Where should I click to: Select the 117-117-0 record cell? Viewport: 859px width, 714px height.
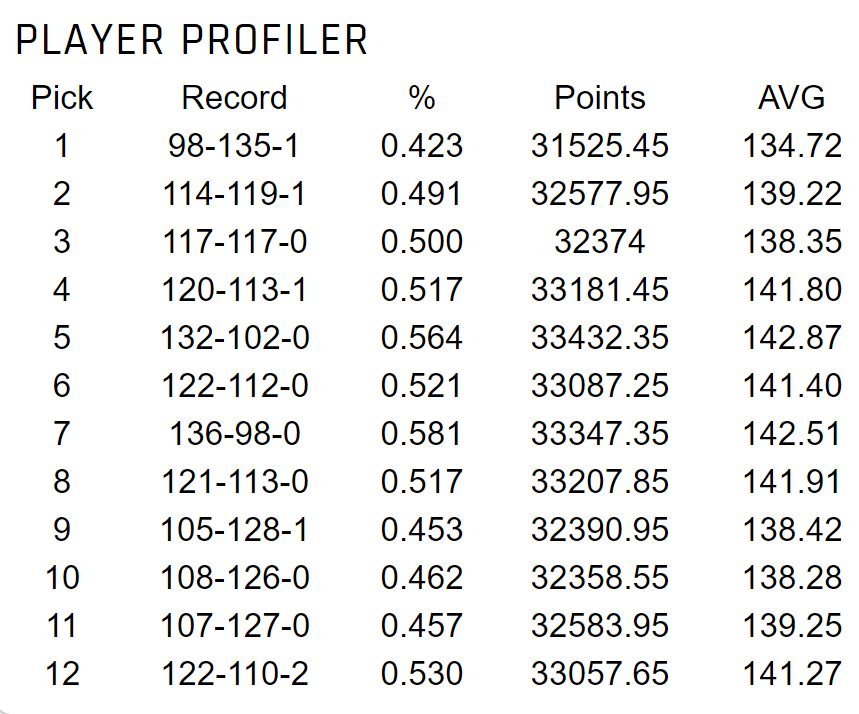234,242
